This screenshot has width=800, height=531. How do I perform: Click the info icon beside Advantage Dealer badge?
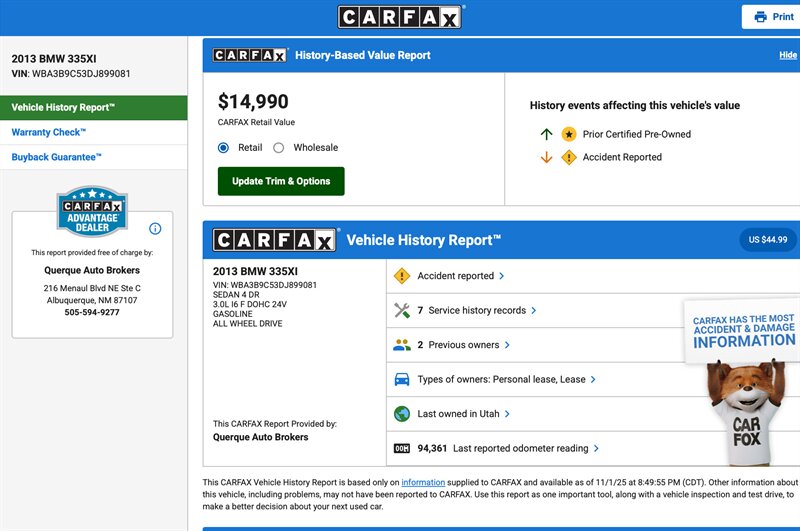(155, 228)
